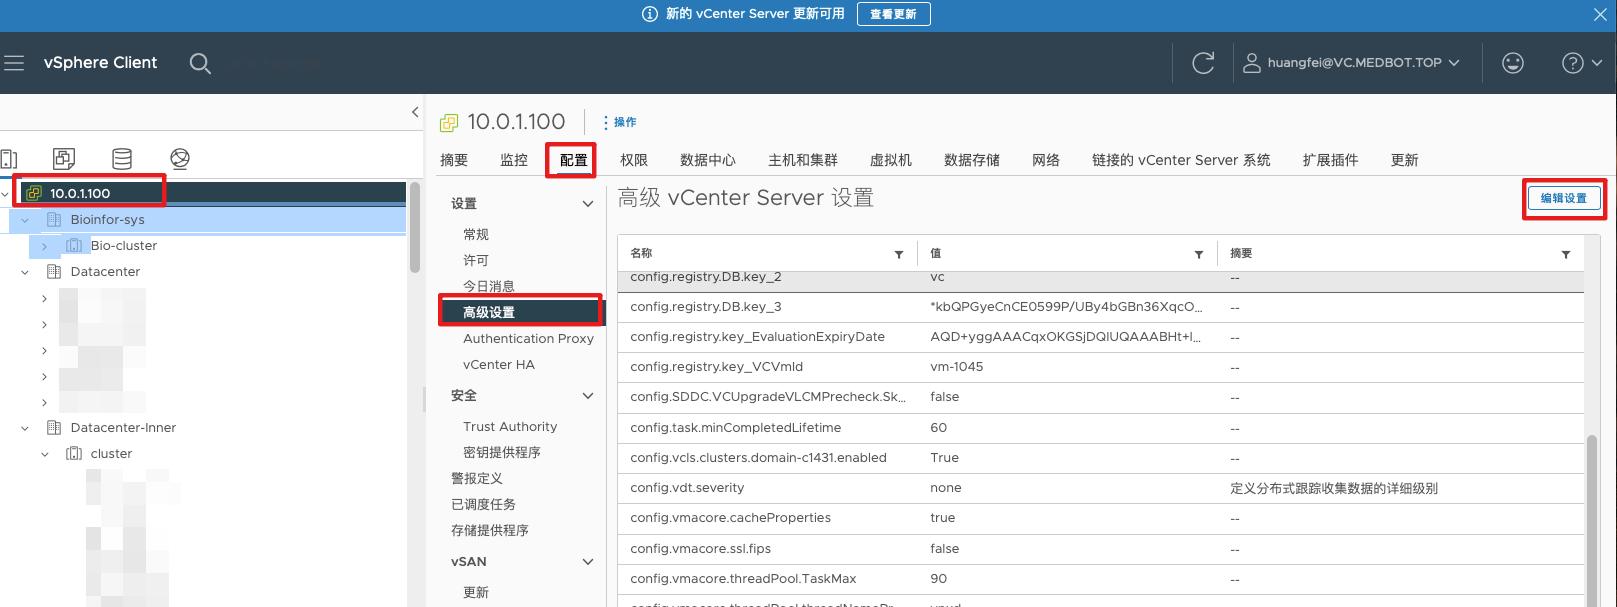The width and height of the screenshot is (1617, 607).
Task: Select the config.vdt.severity row name
Action: [687, 488]
